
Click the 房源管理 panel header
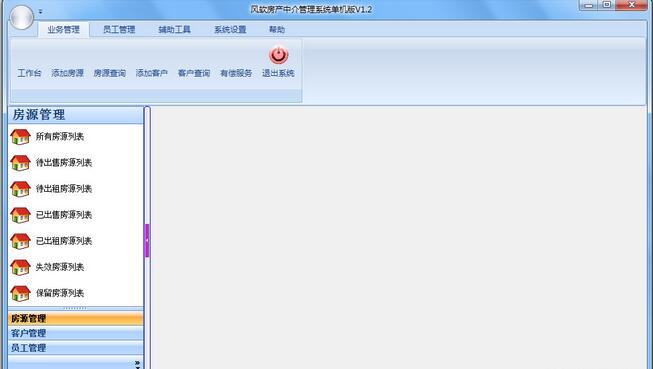75,115
